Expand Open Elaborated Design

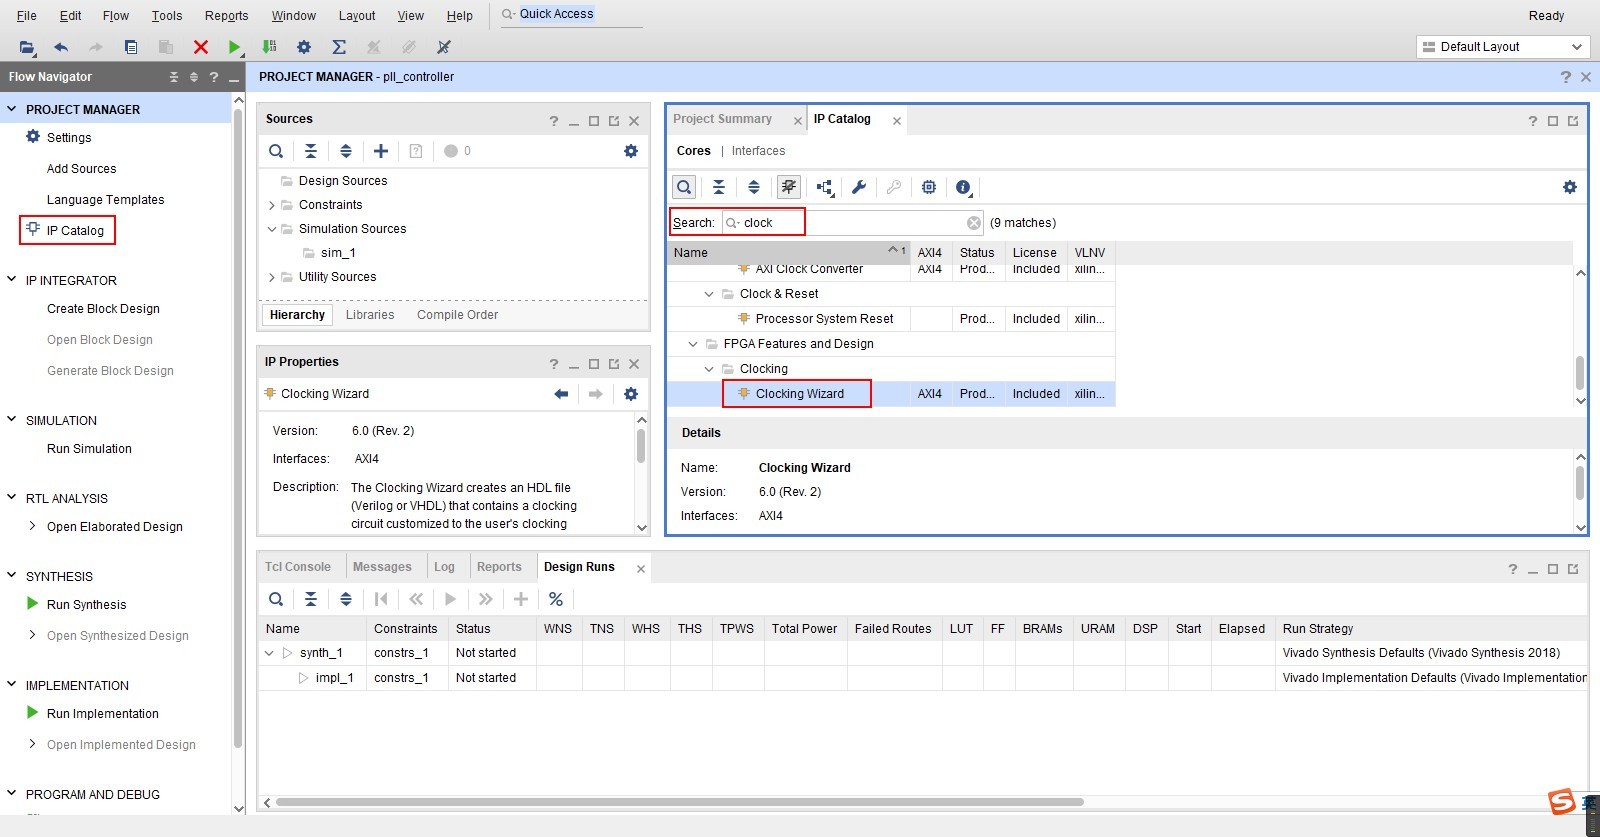pyautogui.click(x=33, y=526)
